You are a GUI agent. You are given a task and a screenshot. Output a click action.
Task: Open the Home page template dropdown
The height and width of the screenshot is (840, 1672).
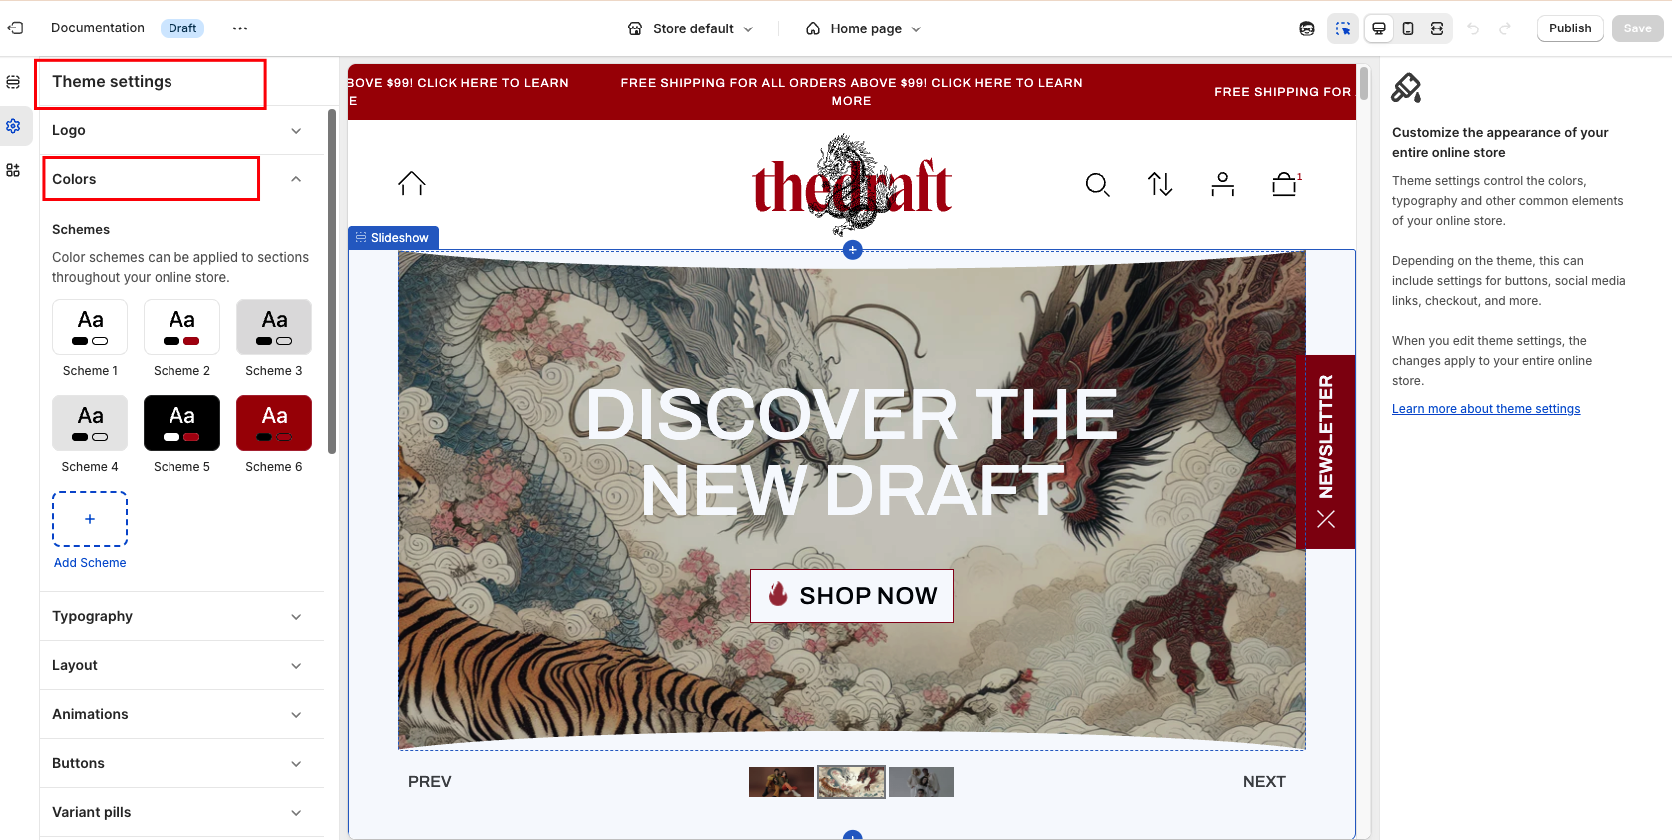pyautogui.click(x=864, y=28)
